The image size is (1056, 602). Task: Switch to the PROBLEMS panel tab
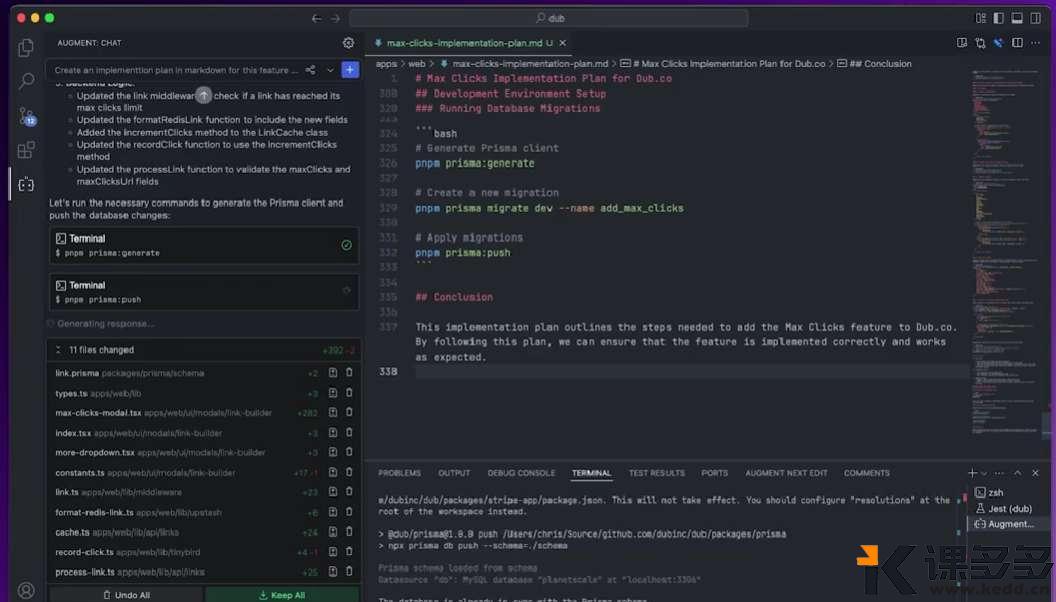coord(399,473)
